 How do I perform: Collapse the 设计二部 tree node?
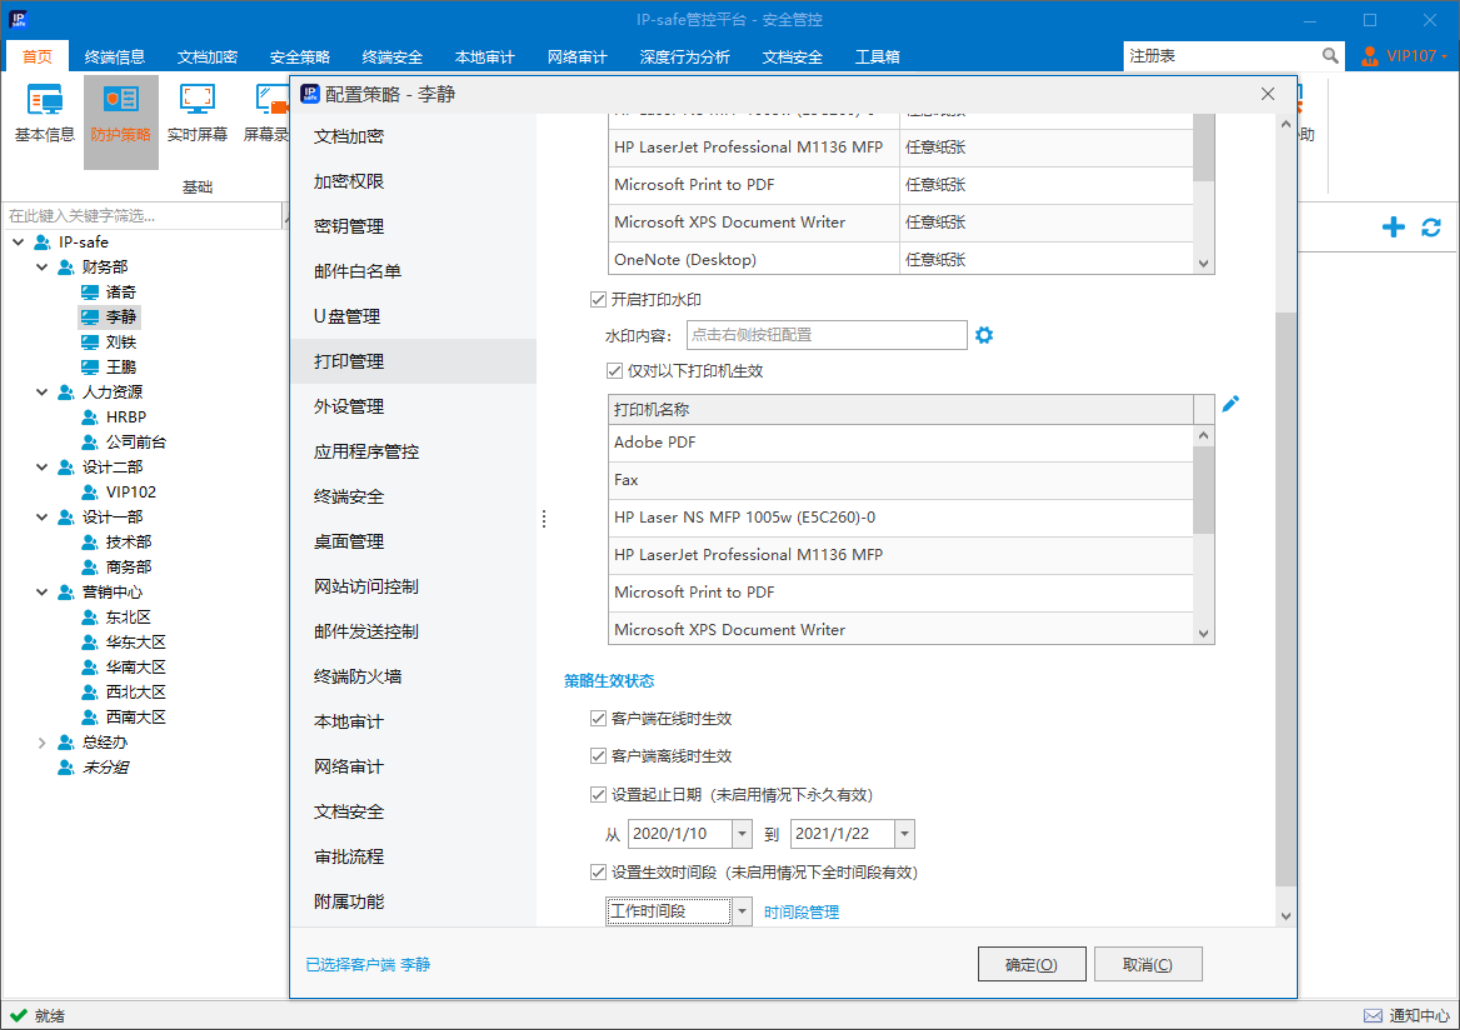tap(42, 467)
